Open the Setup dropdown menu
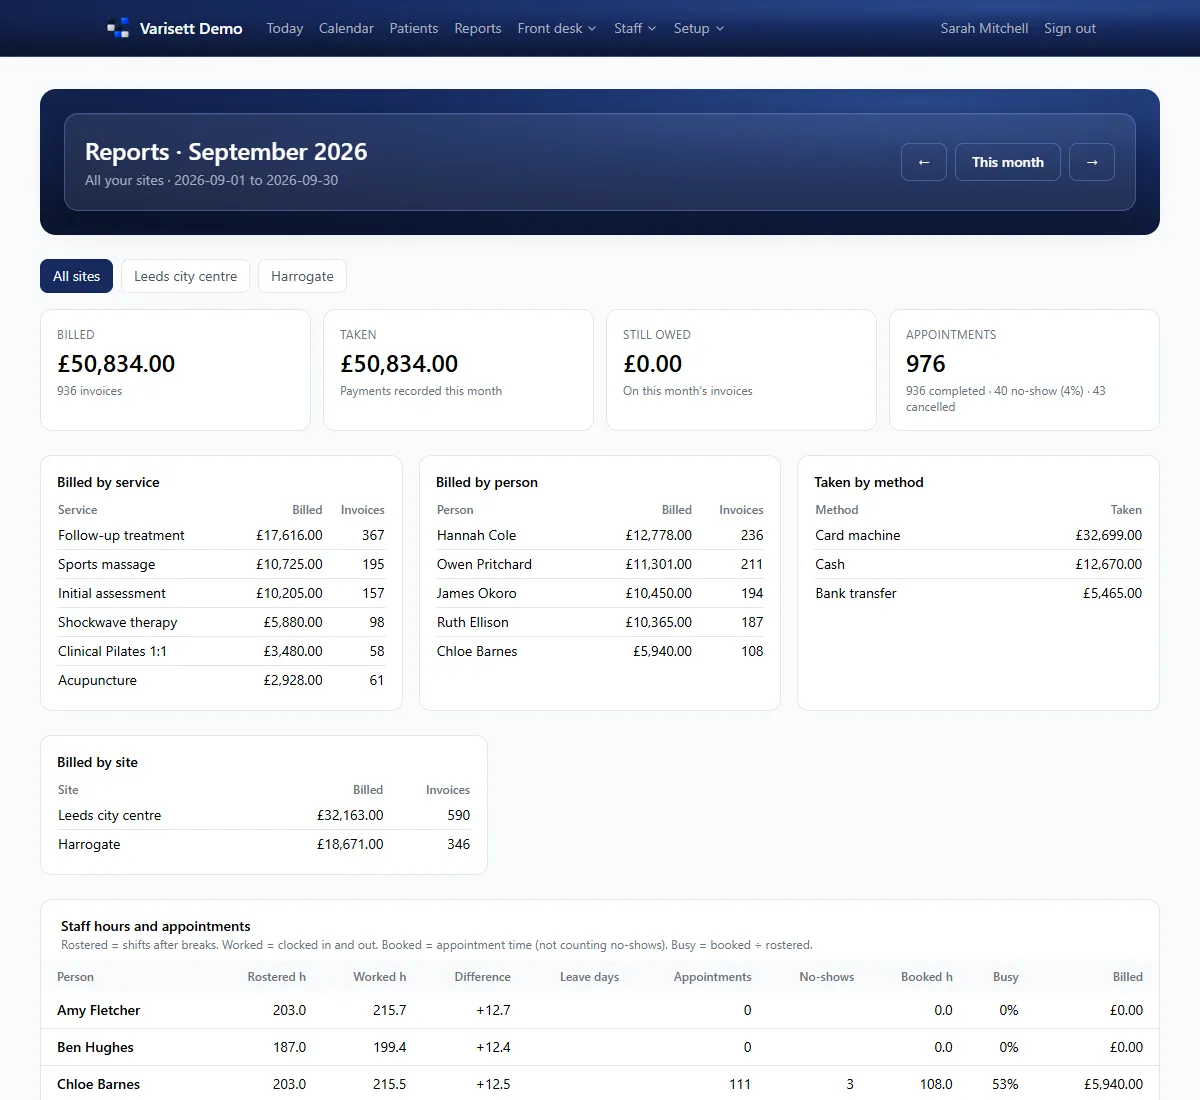This screenshot has width=1200, height=1100. (x=699, y=28)
